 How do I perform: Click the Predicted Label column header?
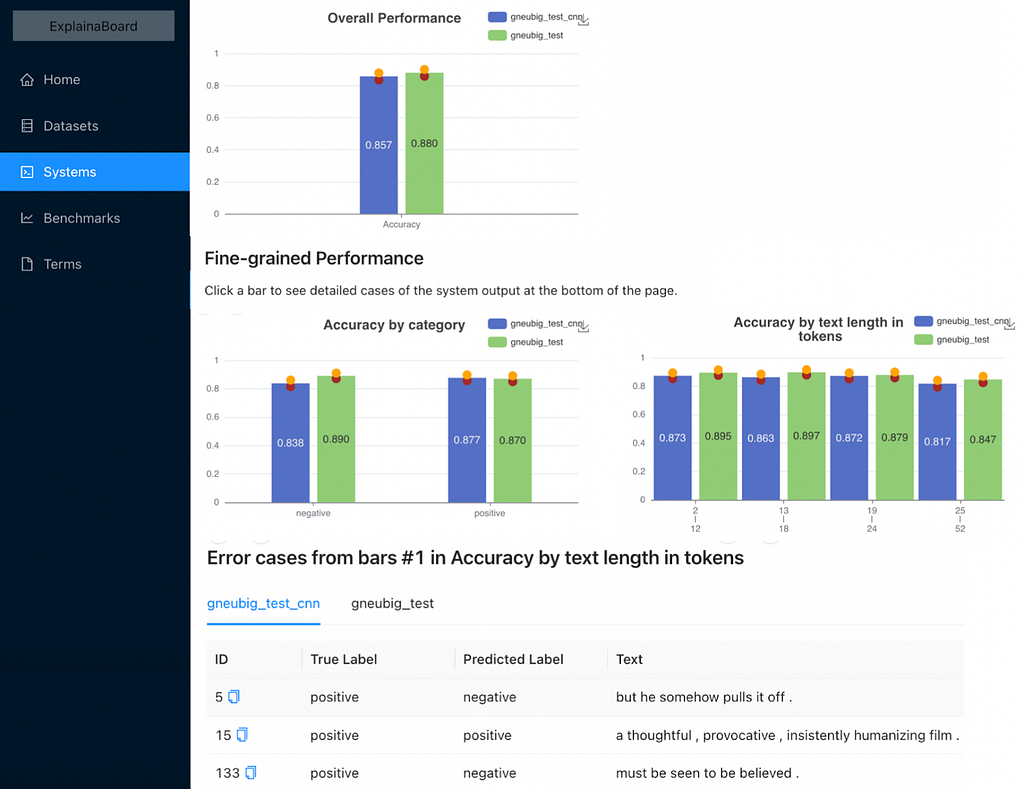point(531,659)
